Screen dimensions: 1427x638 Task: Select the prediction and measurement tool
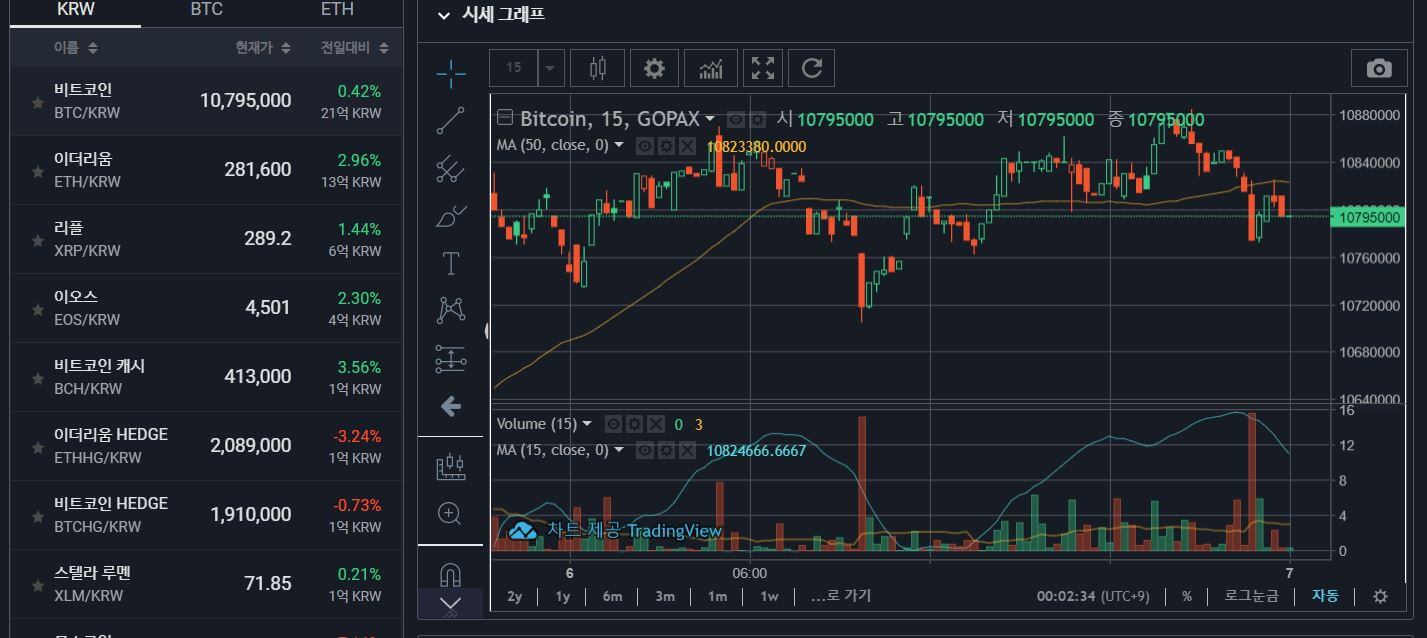click(451, 358)
